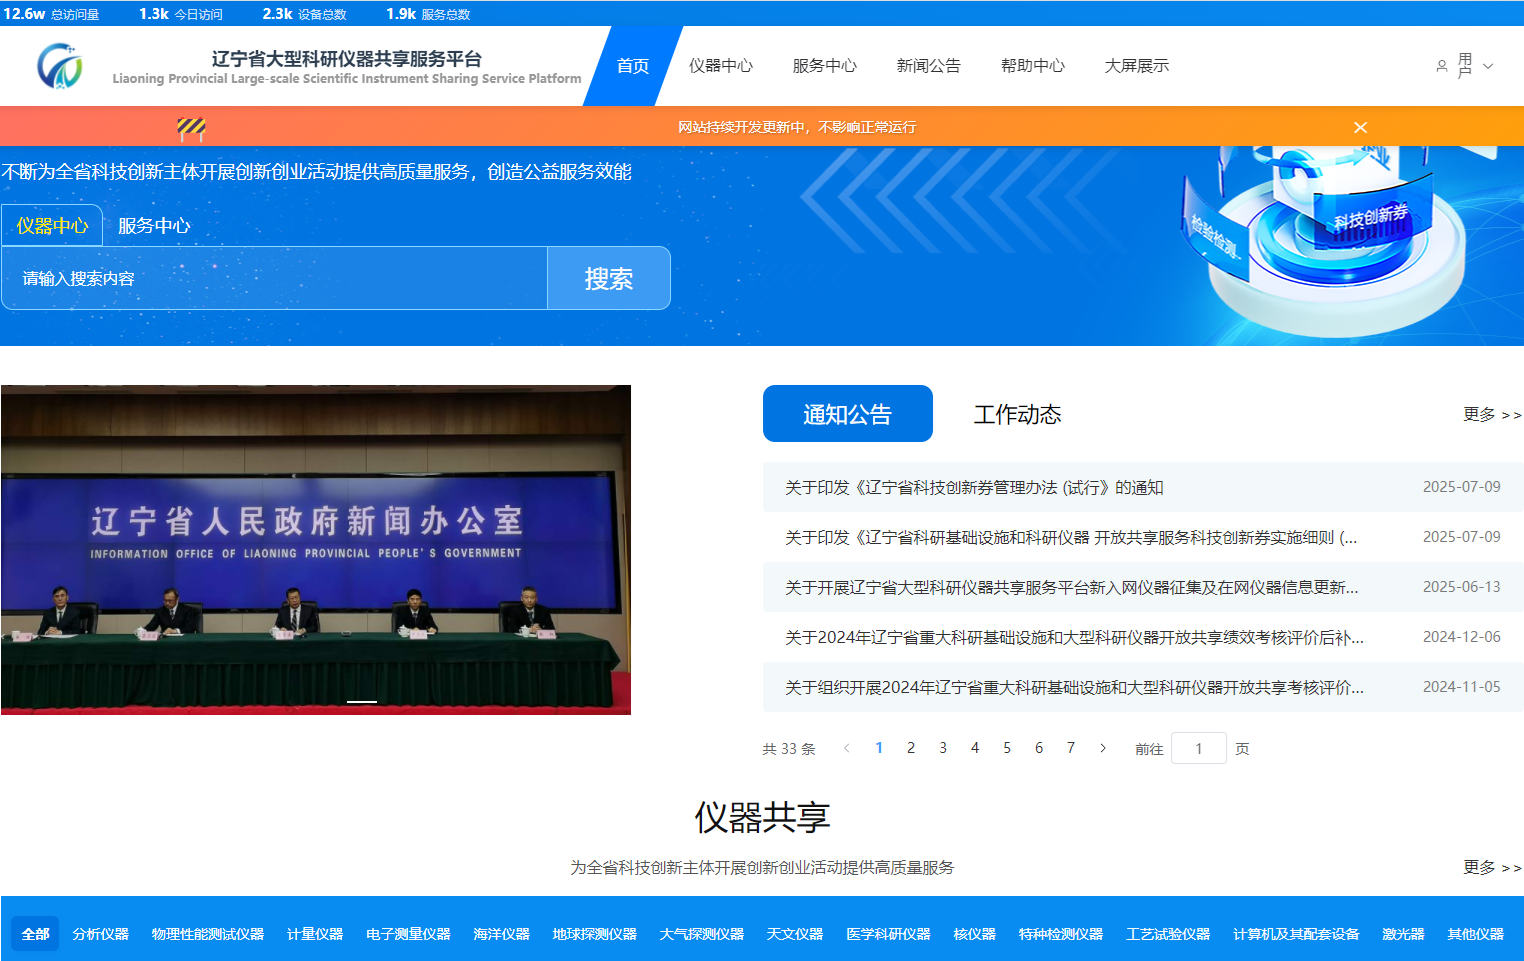Click the 搜索 search button
Viewport: 1524px width, 961px height.
click(x=608, y=278)
